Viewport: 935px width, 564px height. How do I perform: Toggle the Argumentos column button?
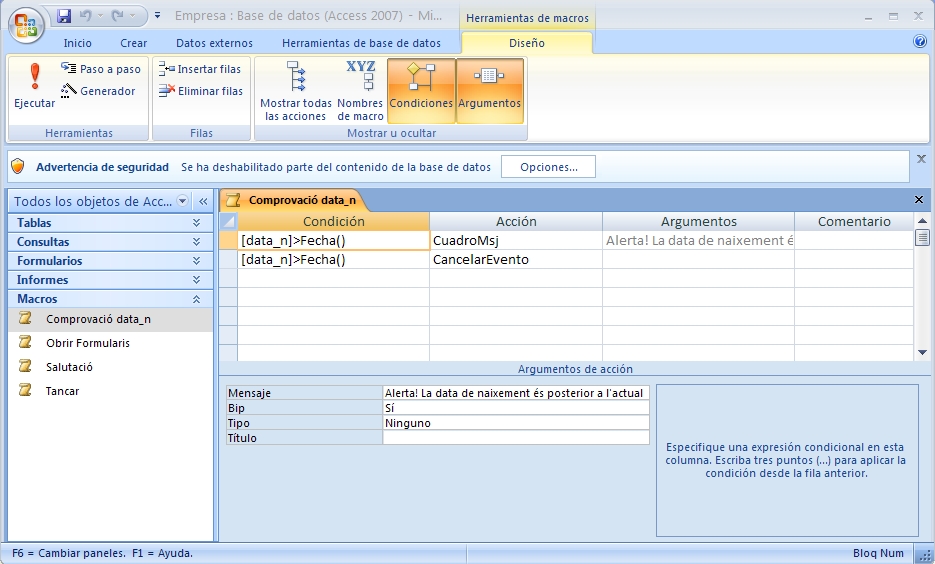tap(489, 88)
